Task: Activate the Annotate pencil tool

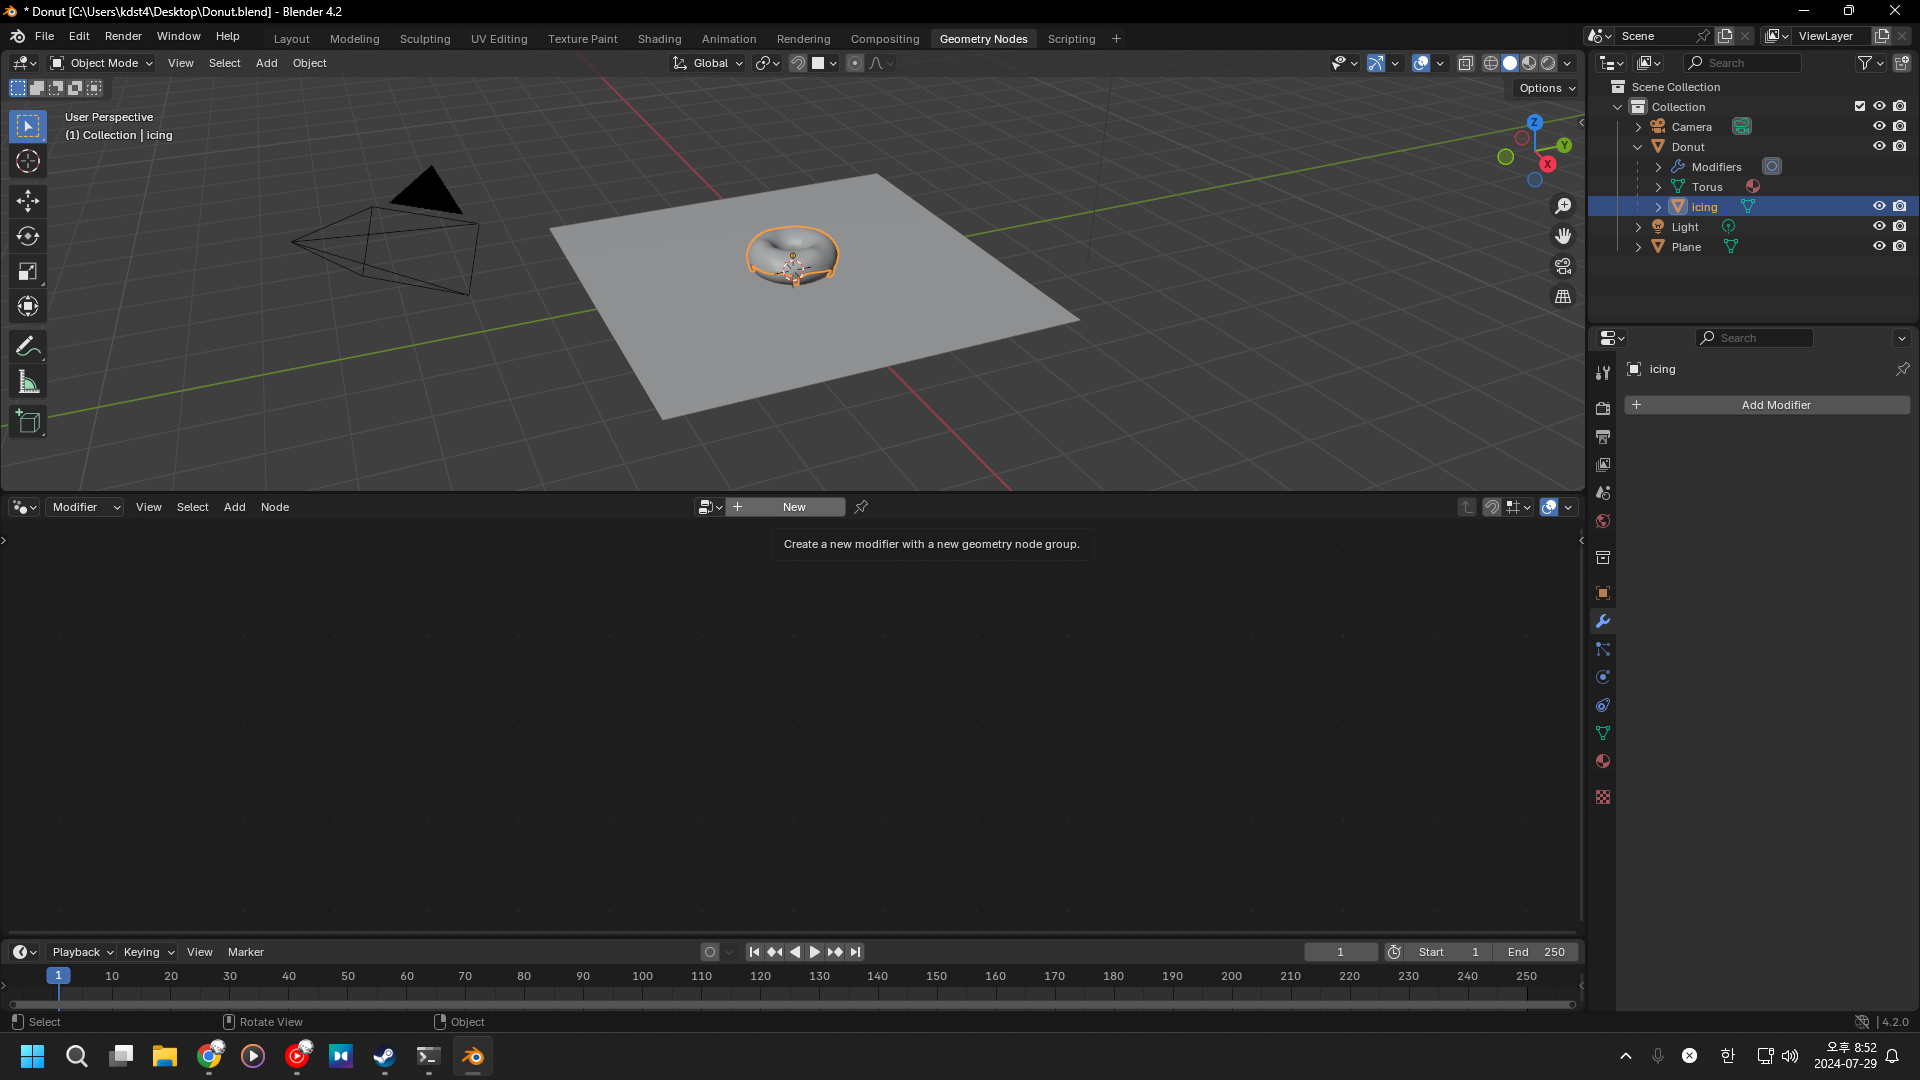Action: point(28,347)
